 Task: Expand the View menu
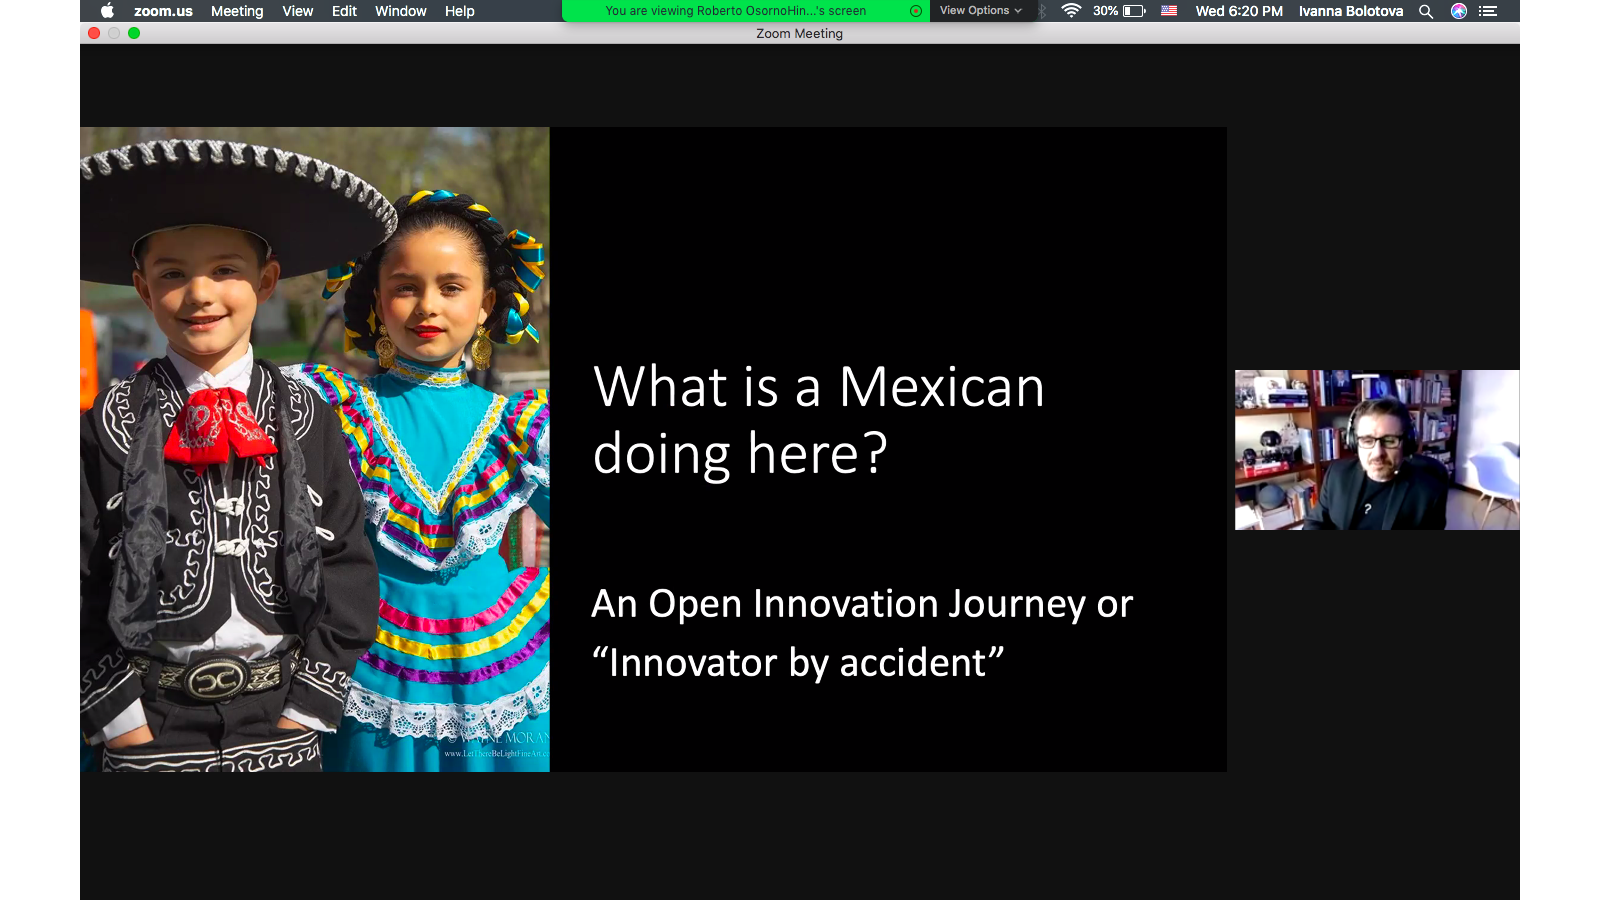pos(297,11)
